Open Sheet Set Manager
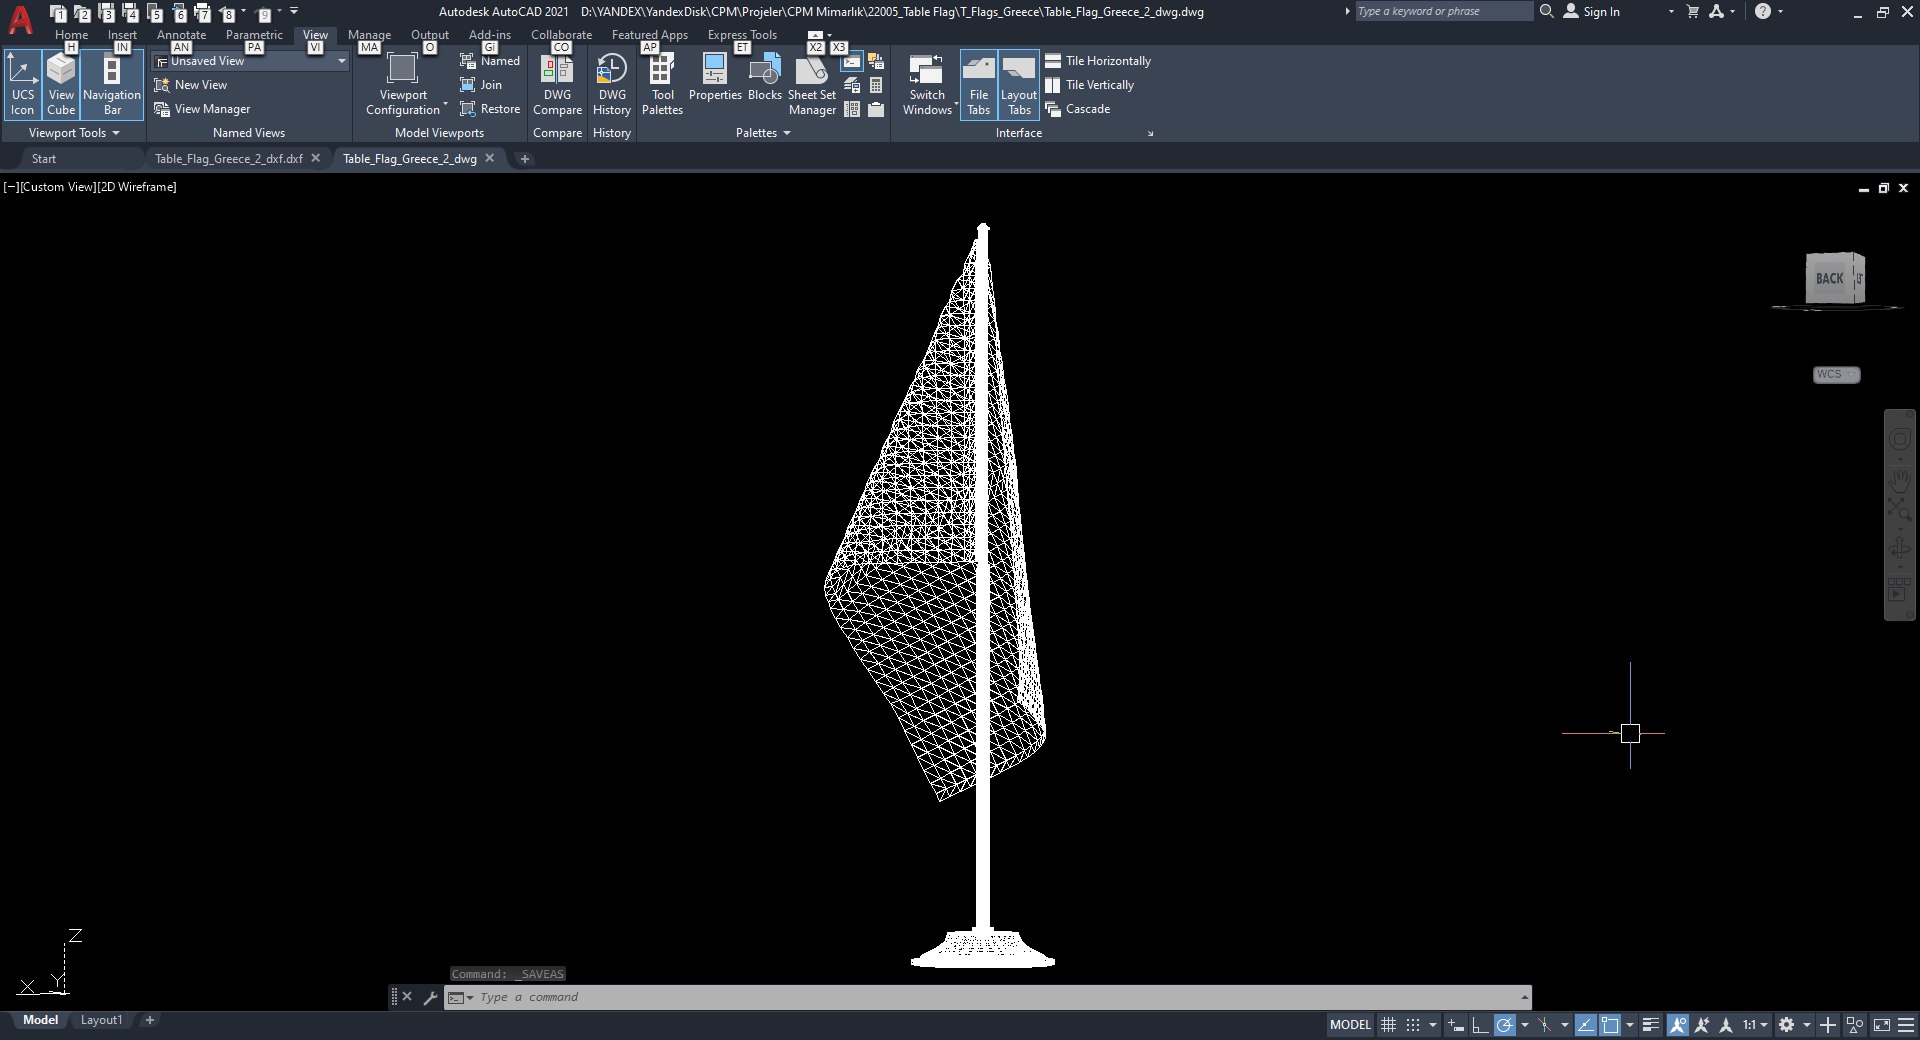1920x1040 pixels. [x=812, y=85]
